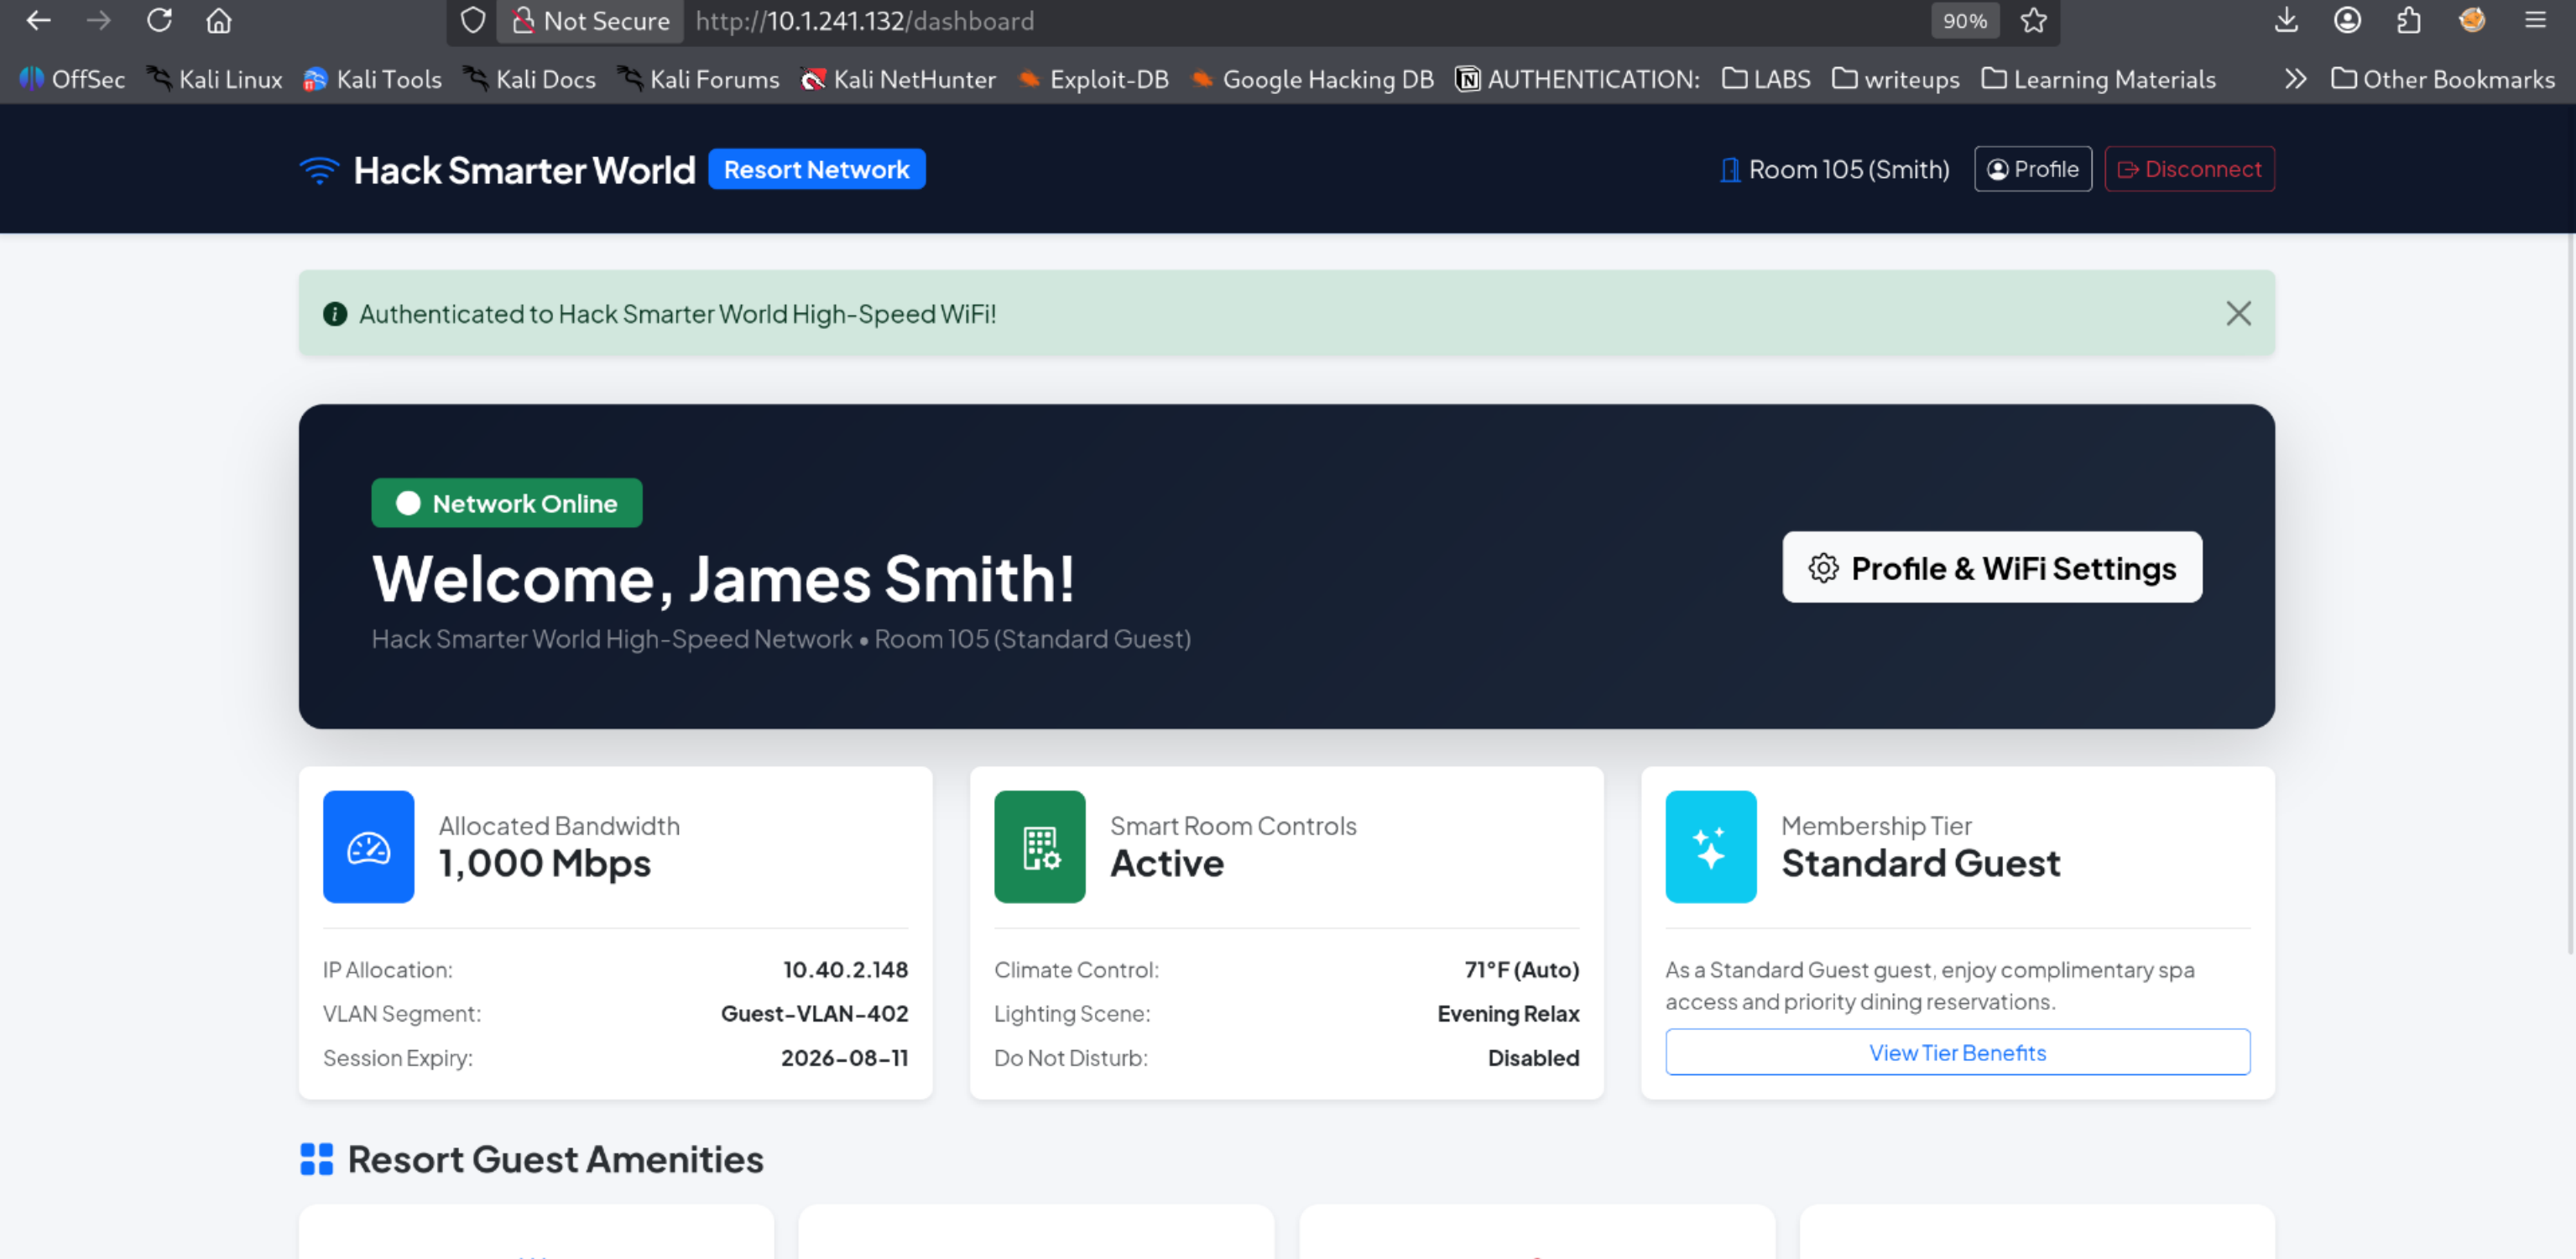This screenshot has width=2576, height=1259.
Task: Expand the writeups bookmarks folder
Action: pos(1895,79)
